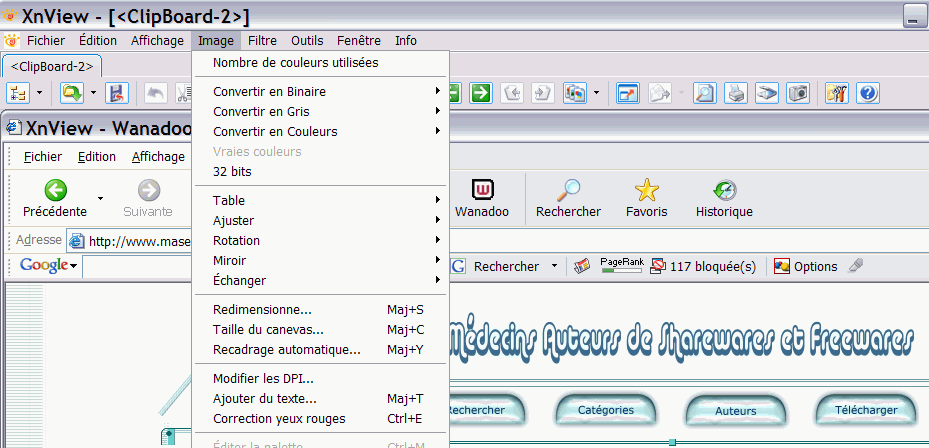Click the Suivante forward button
This screenshot has width=929, height=448.
[x=148, y=199]
